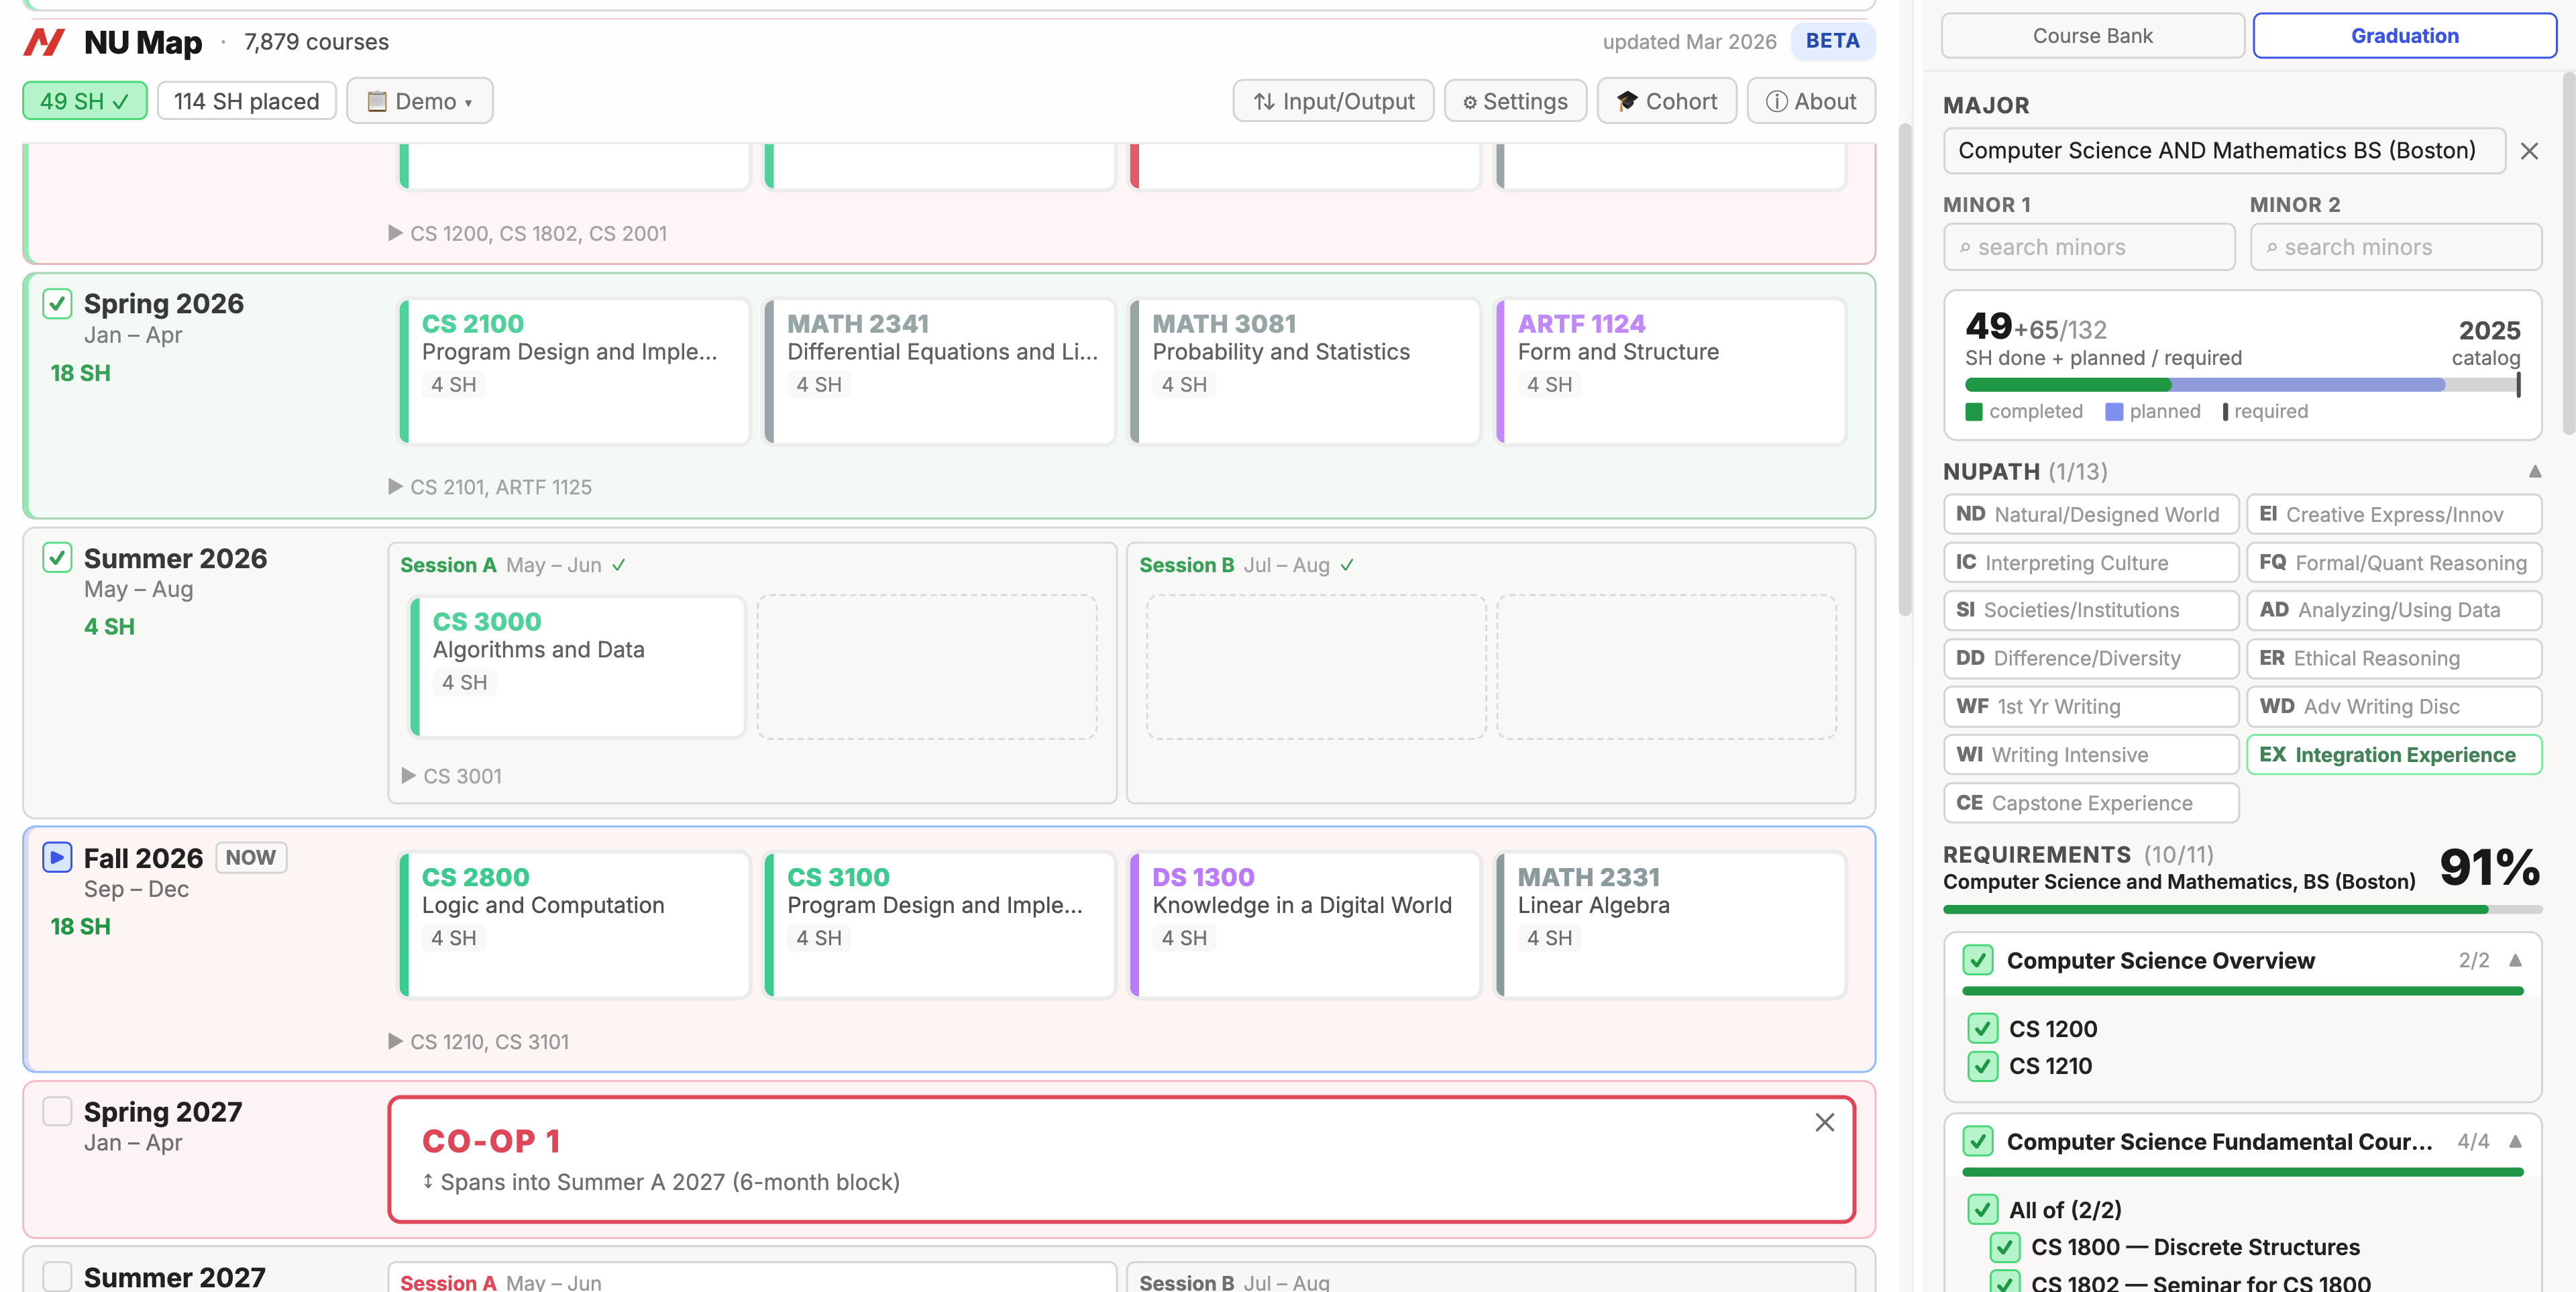Clear the selected major with the X
2576x1292 pixels.
[x=2529, y=151]
